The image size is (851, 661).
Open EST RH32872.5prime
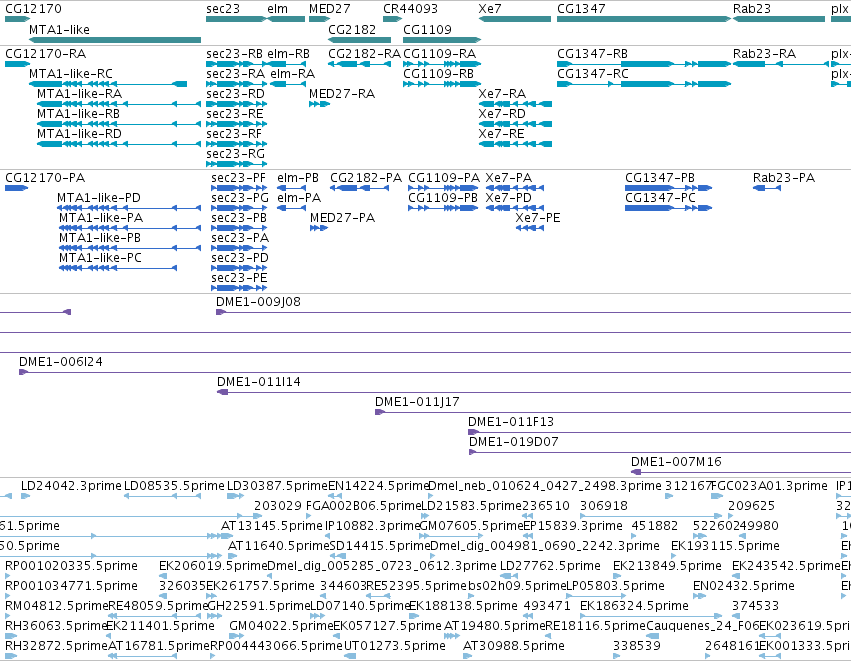[x=11, y=656]
